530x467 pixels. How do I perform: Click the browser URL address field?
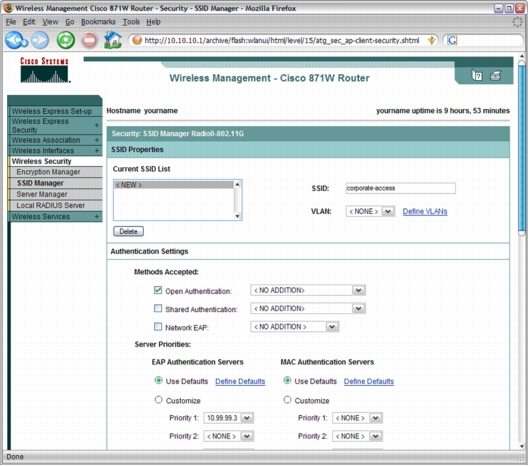pos(282,41)
